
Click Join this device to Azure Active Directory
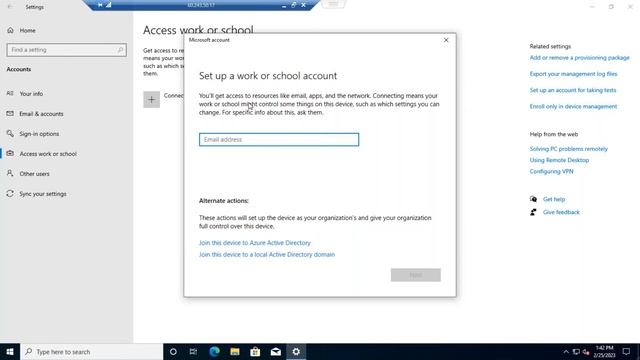(x=255, y=242)
